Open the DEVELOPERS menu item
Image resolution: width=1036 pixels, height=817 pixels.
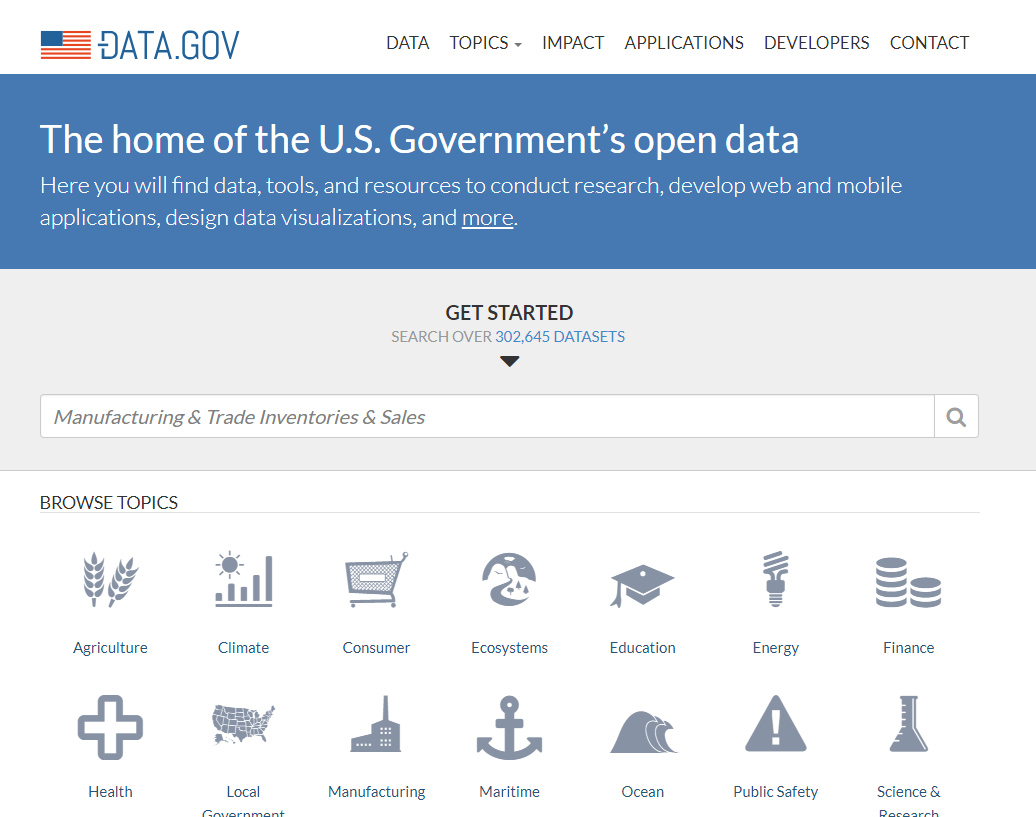coord(817,43)
